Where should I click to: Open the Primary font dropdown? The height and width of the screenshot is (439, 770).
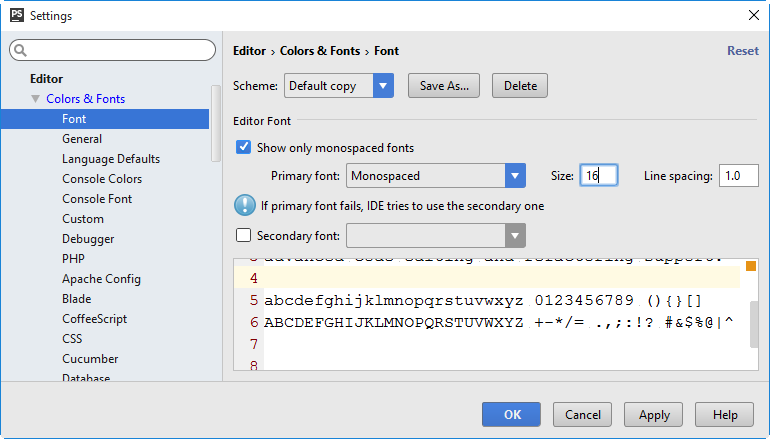coord(515,176)
